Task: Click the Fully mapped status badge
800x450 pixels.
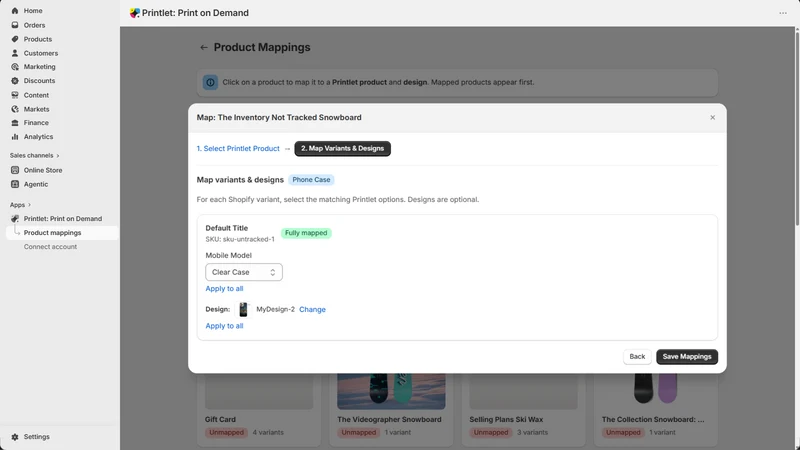Action: tap(306, 233)
